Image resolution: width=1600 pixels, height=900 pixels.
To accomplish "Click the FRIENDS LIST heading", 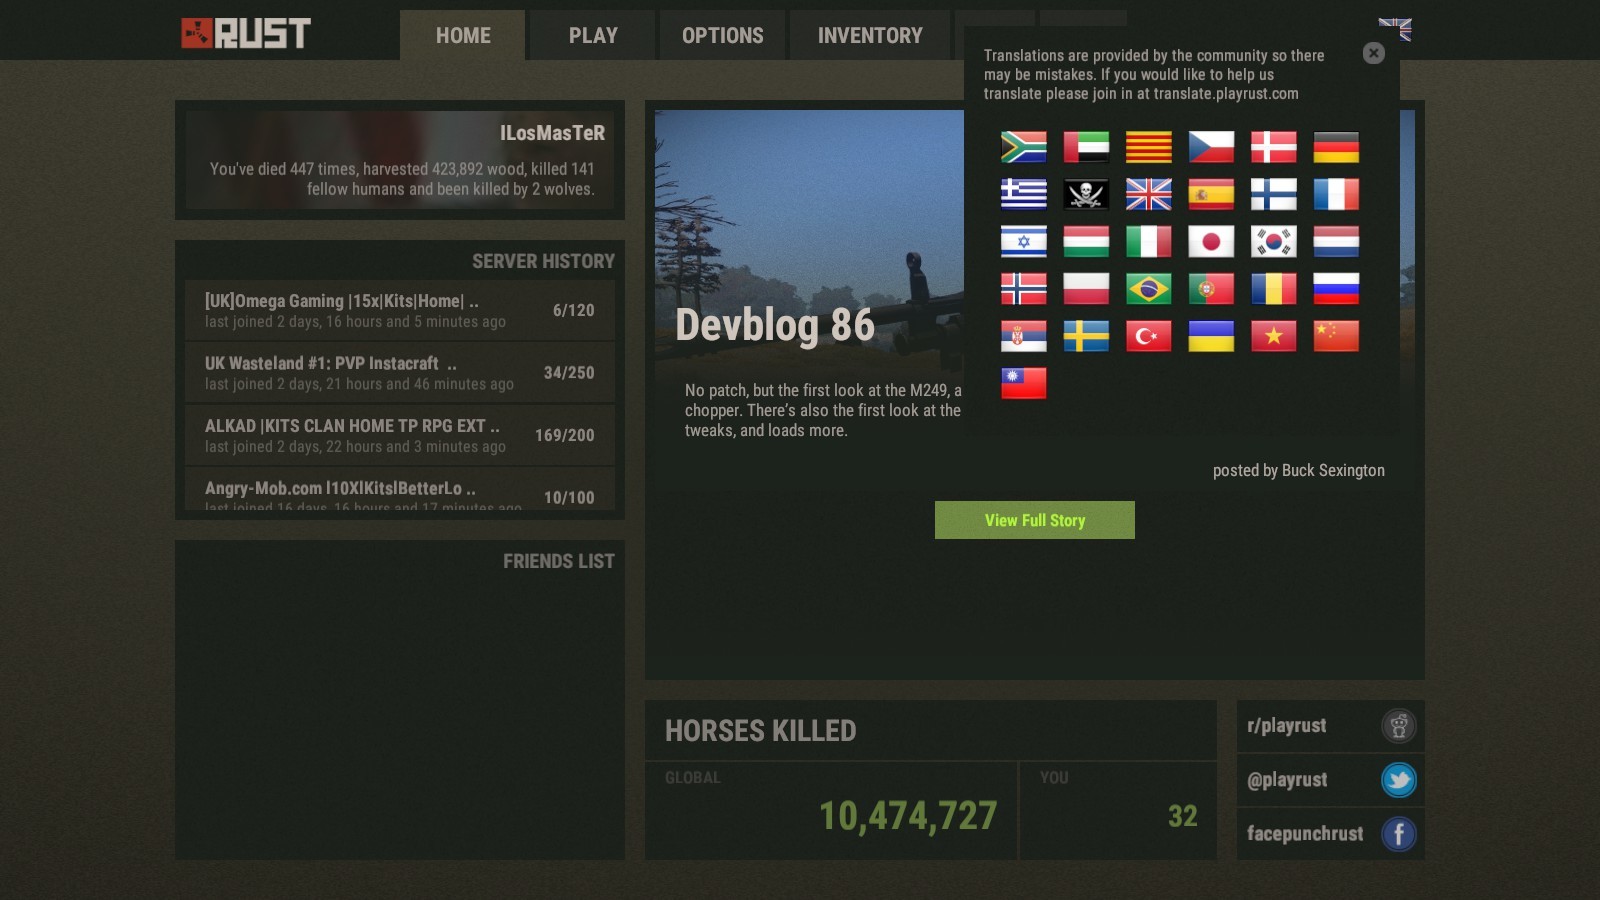I will click(559, 561).
